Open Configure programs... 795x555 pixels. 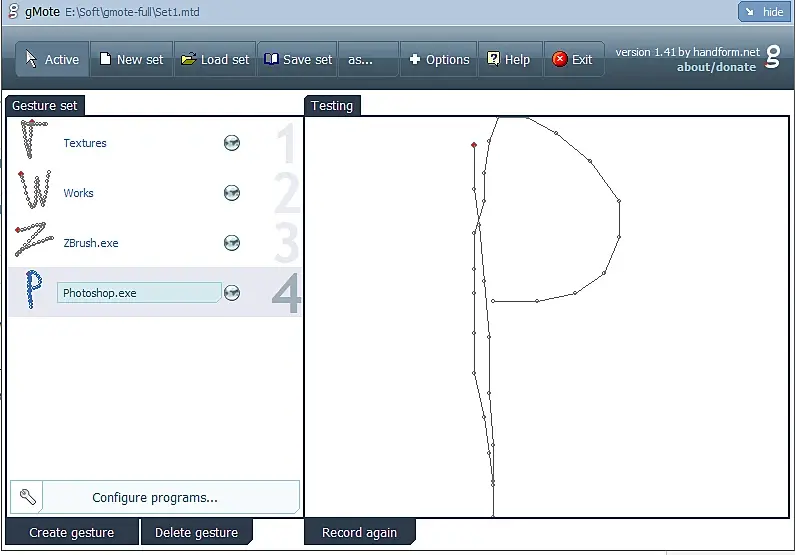click(x=155, y=497)
